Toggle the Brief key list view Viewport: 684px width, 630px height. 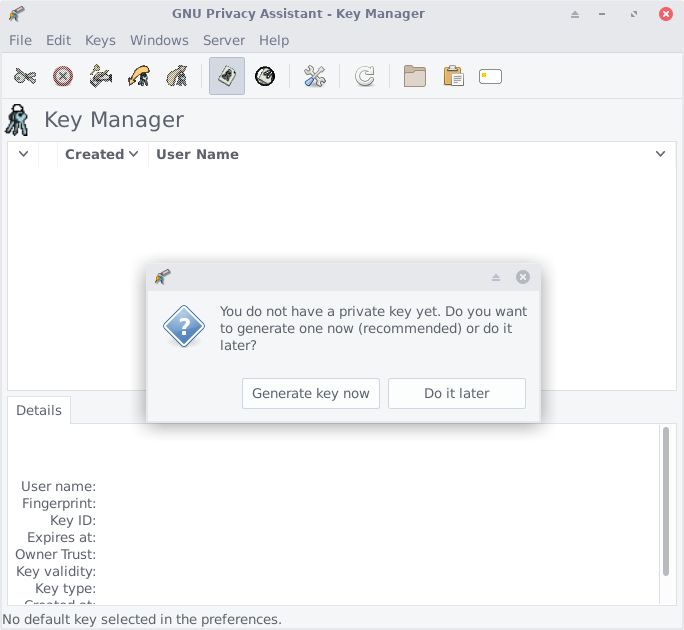227,76
